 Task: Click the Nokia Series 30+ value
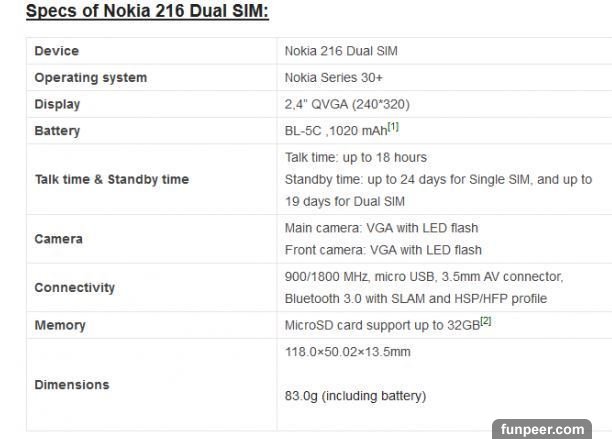click(x=332, y=77)
